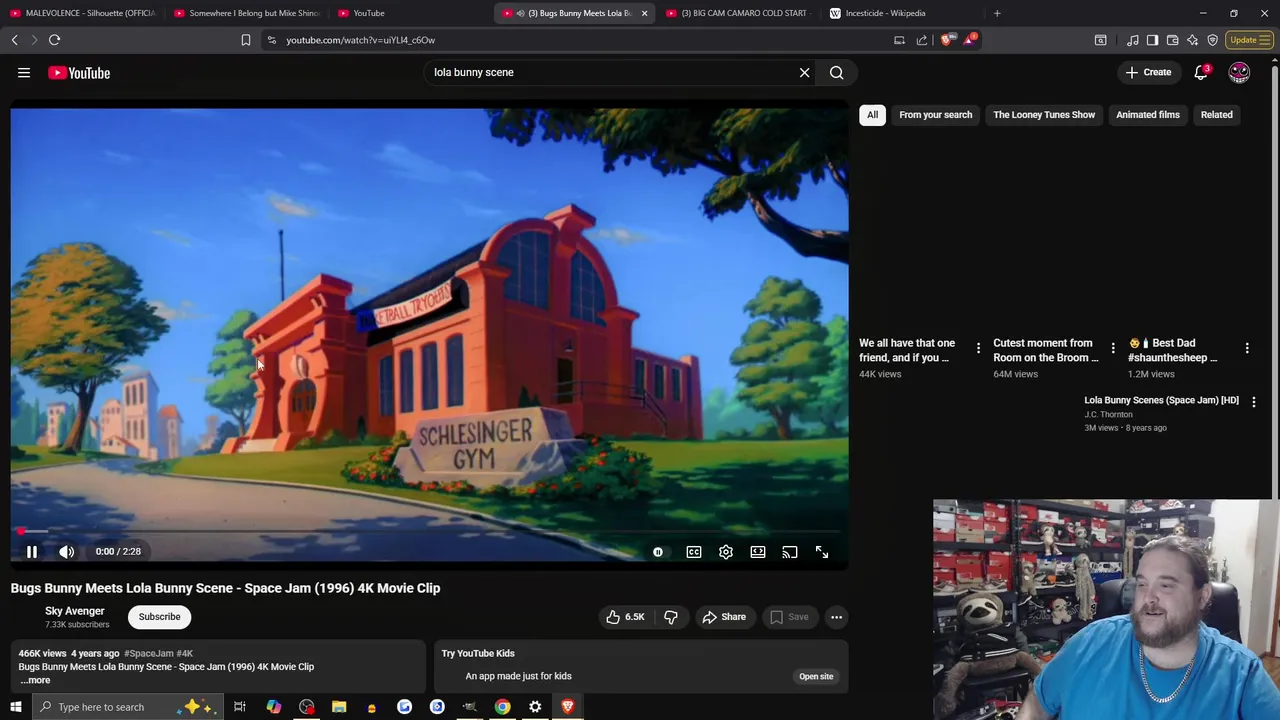This screenshot has height=720, width=1280.
Task: Reload the page
Action: coord(54,40)
